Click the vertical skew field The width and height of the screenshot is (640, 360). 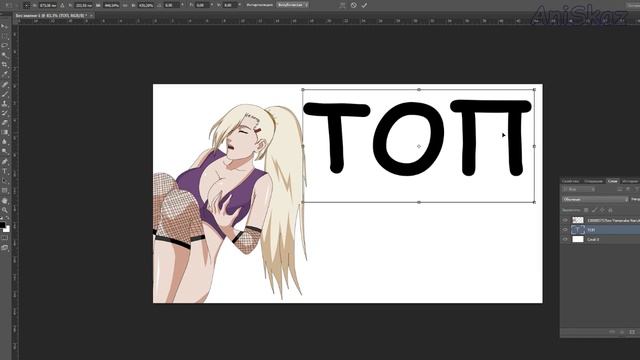point(229,5)
